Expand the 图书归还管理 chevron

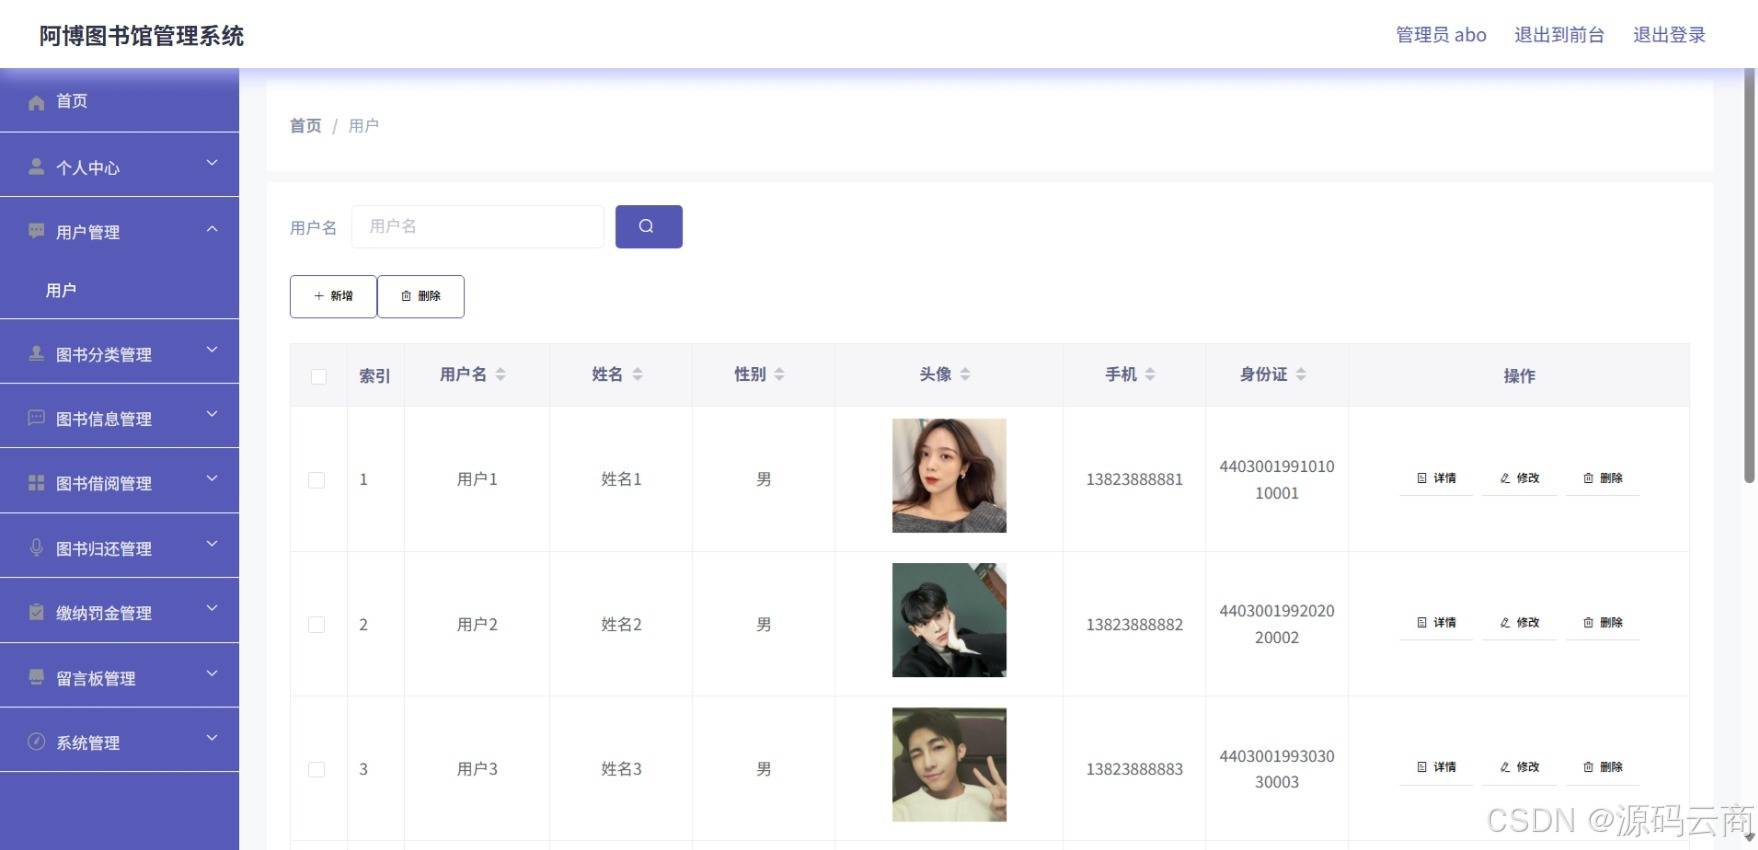coord(212,544)
